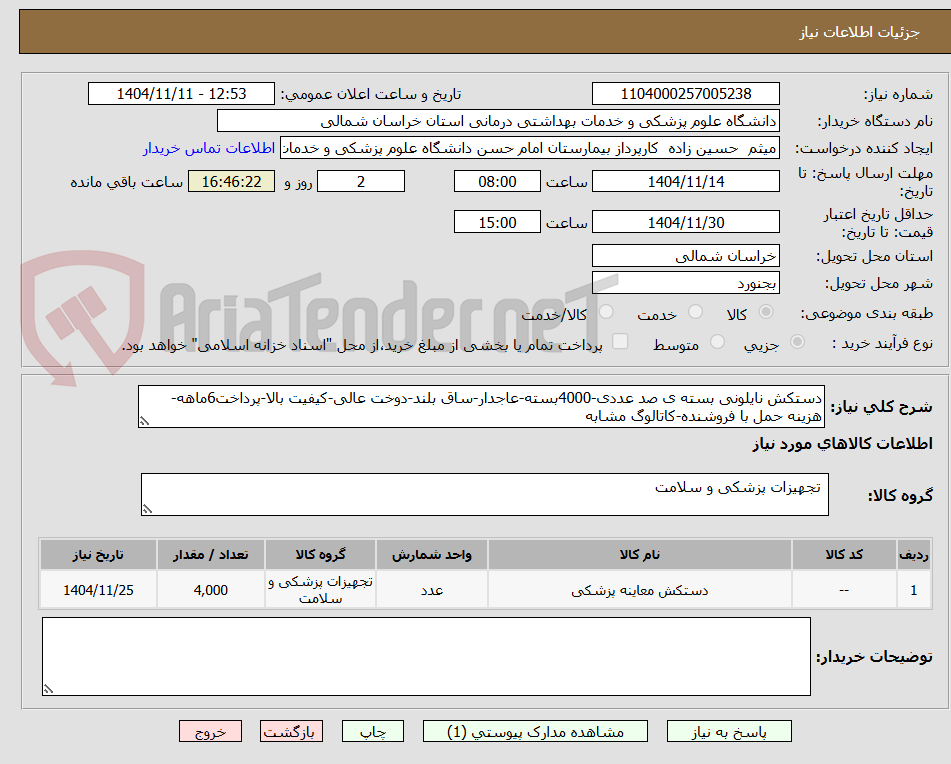Click the پاسخ به نیاز button
The width and height of the screenshot is (951, 764).
729,731
